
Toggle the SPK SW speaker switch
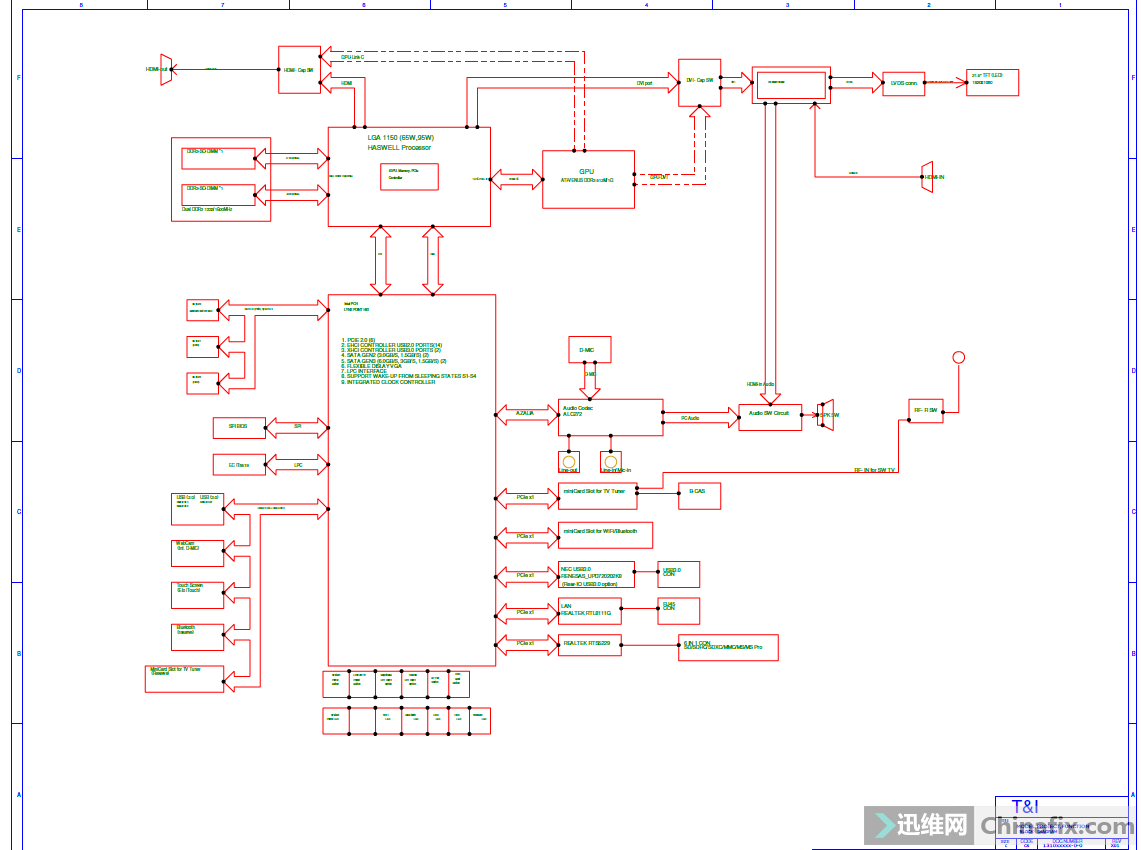pos(823,416)
